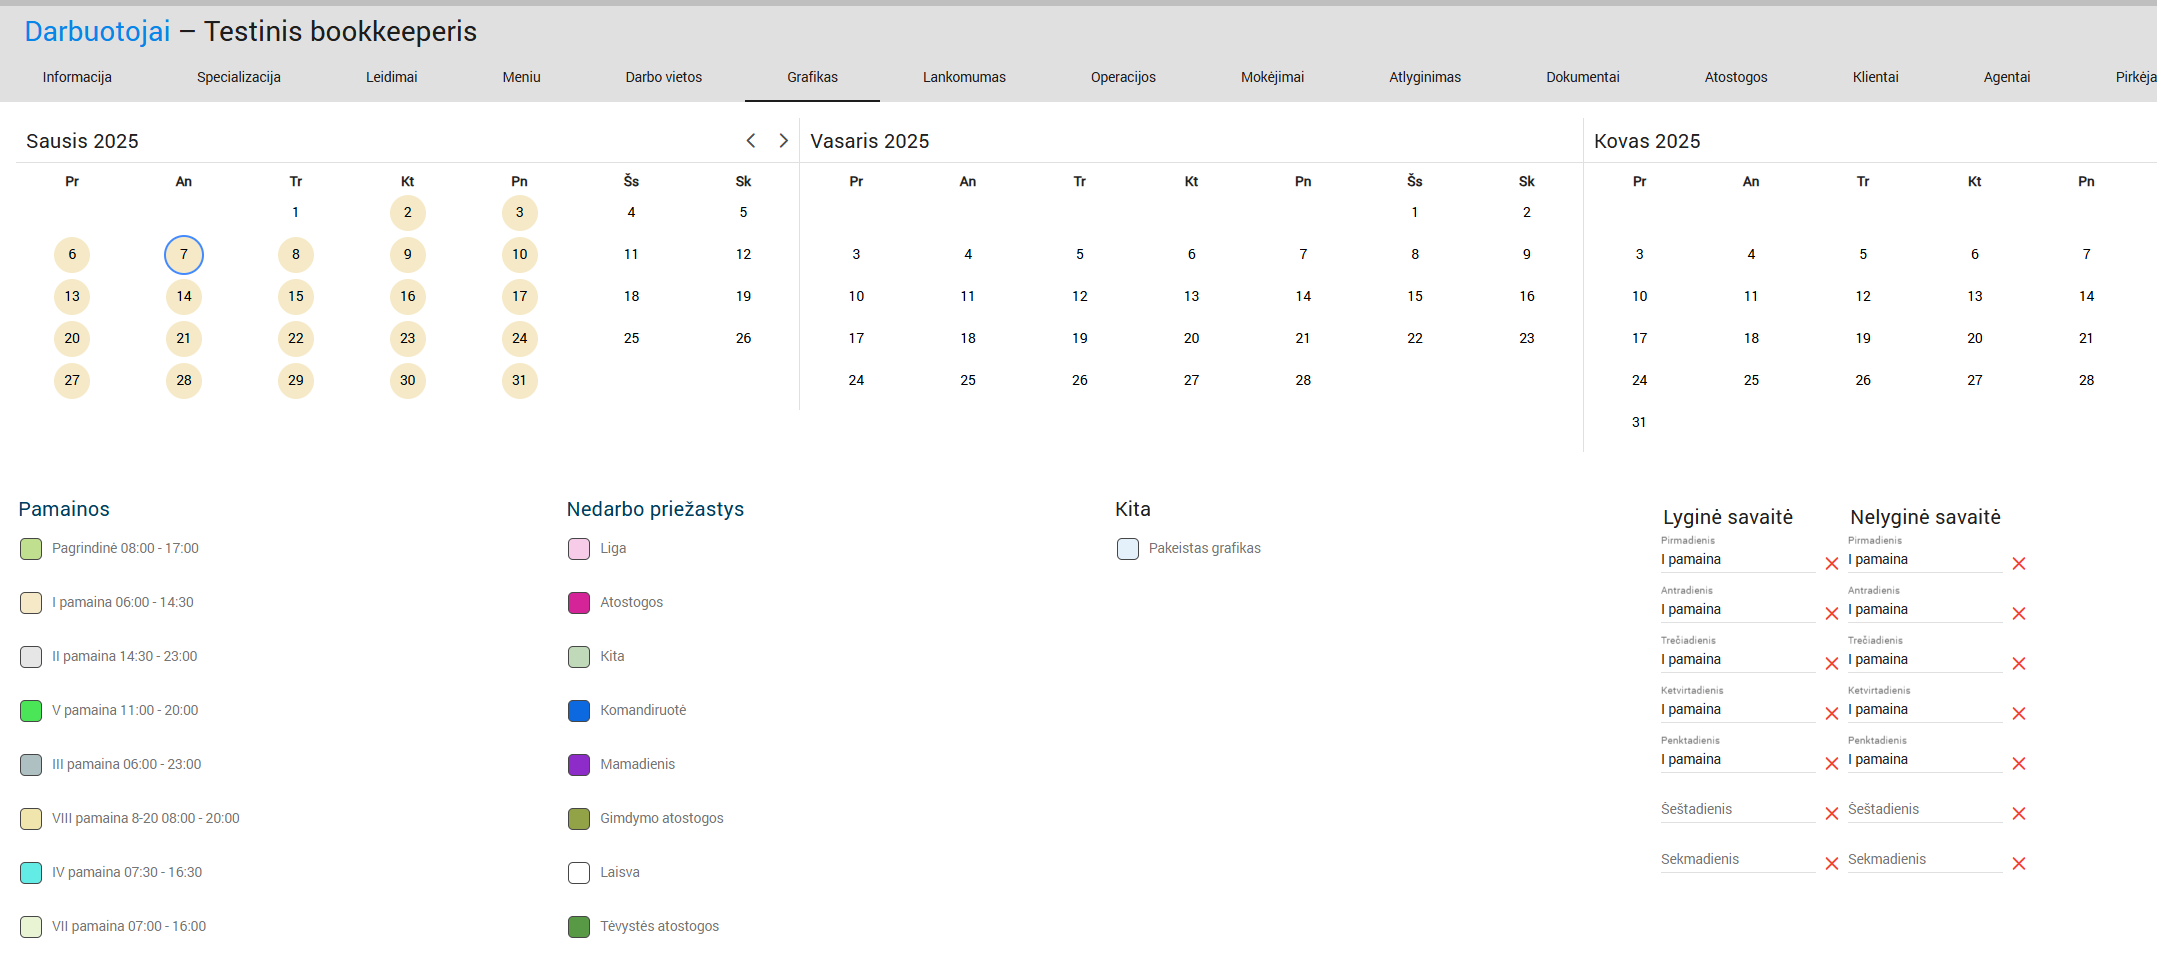Click the Darbuotojai breadcrumb link

97,32
